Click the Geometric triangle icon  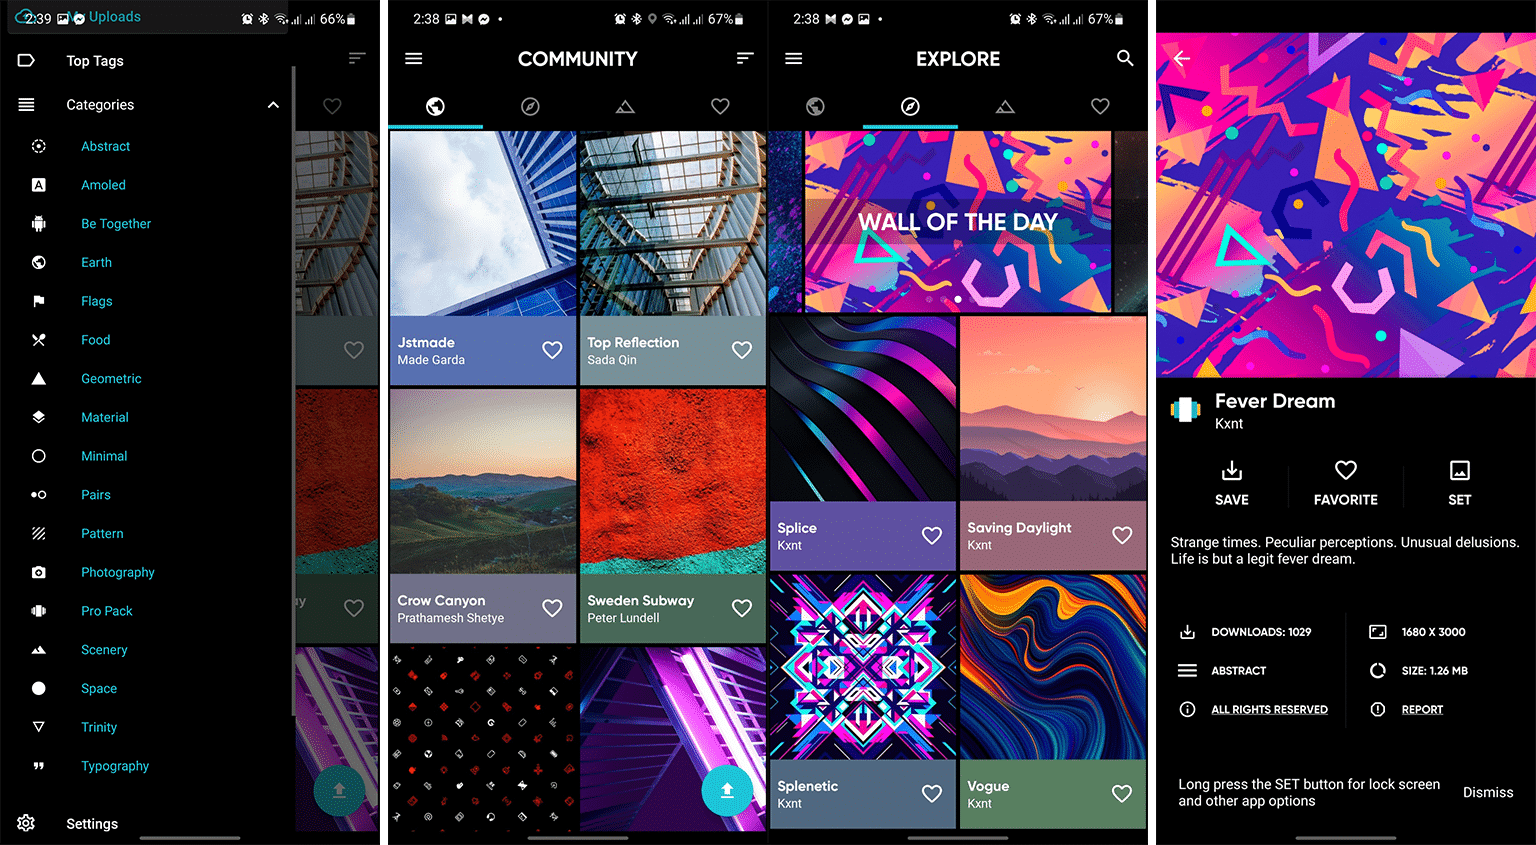point(38,378)
